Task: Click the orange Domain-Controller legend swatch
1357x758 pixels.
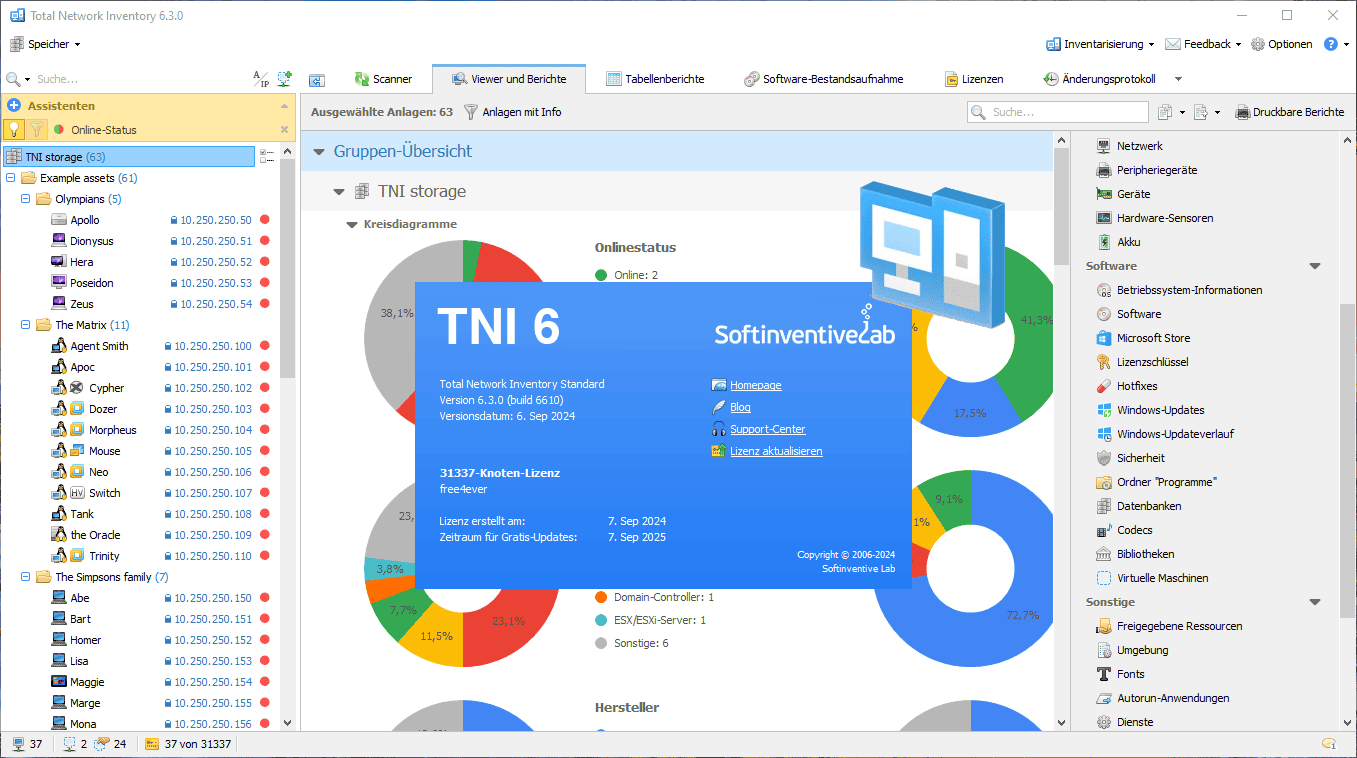Action: click(x=601, y=597)
